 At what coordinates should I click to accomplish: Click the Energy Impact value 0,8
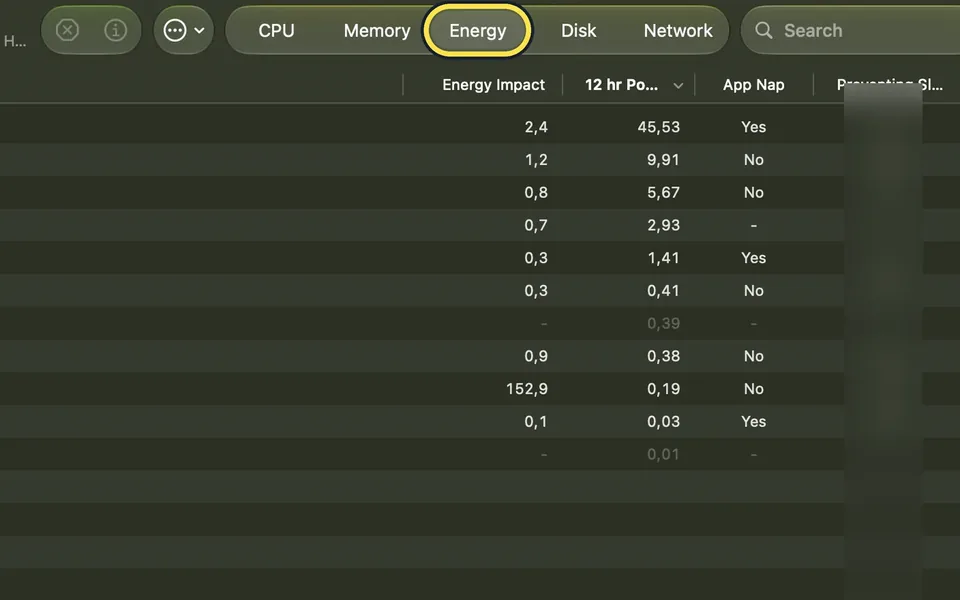[536, 192]
